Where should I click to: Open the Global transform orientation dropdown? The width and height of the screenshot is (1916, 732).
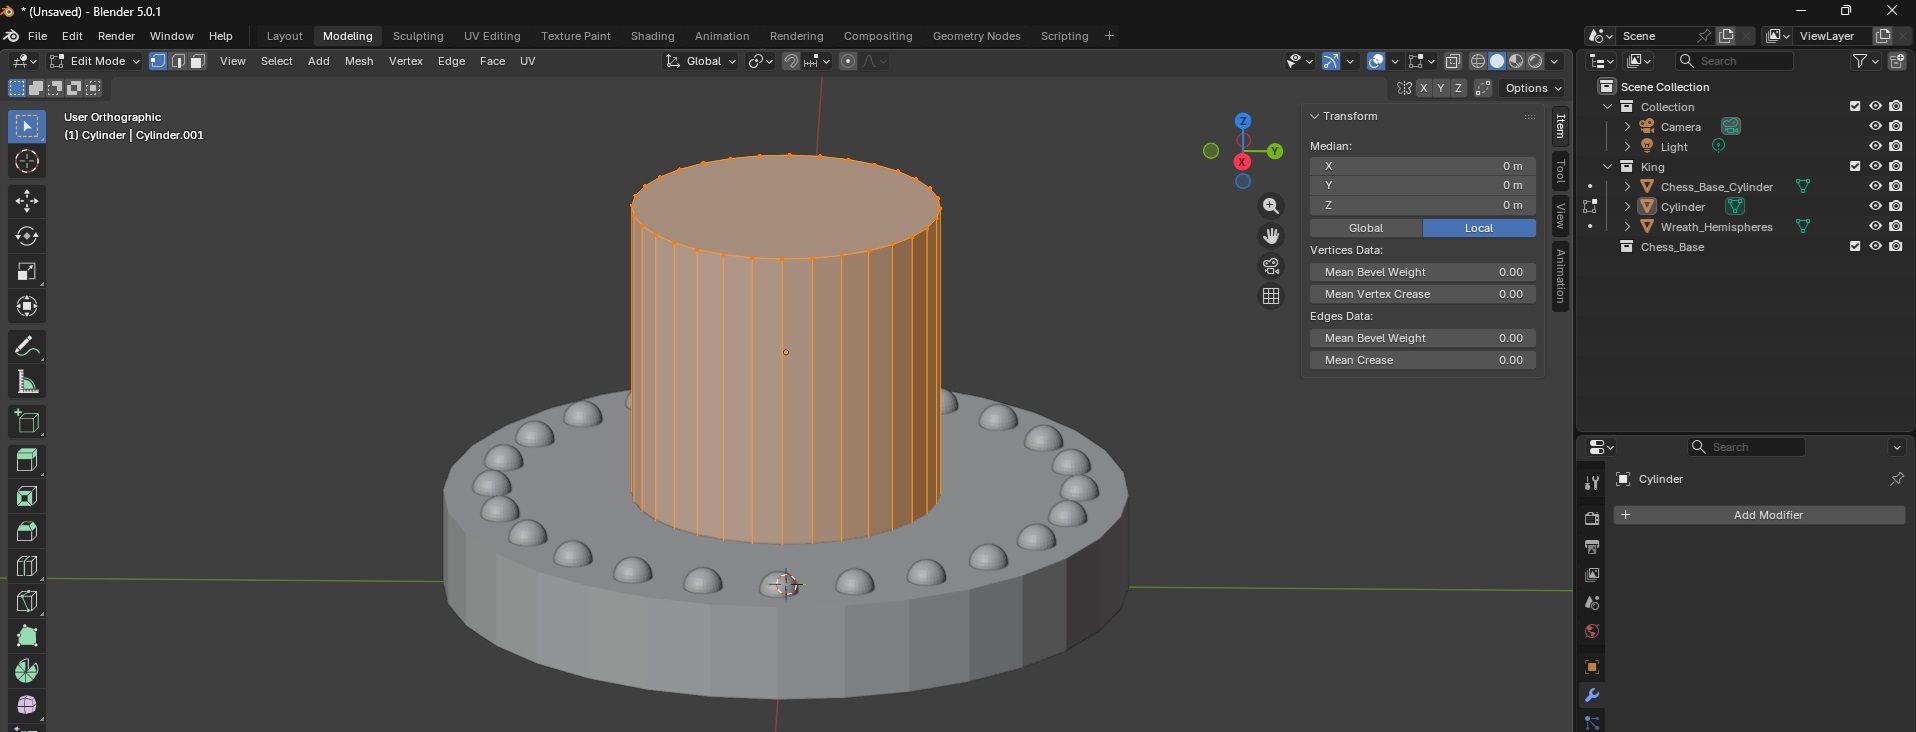[x=702, y=61]
